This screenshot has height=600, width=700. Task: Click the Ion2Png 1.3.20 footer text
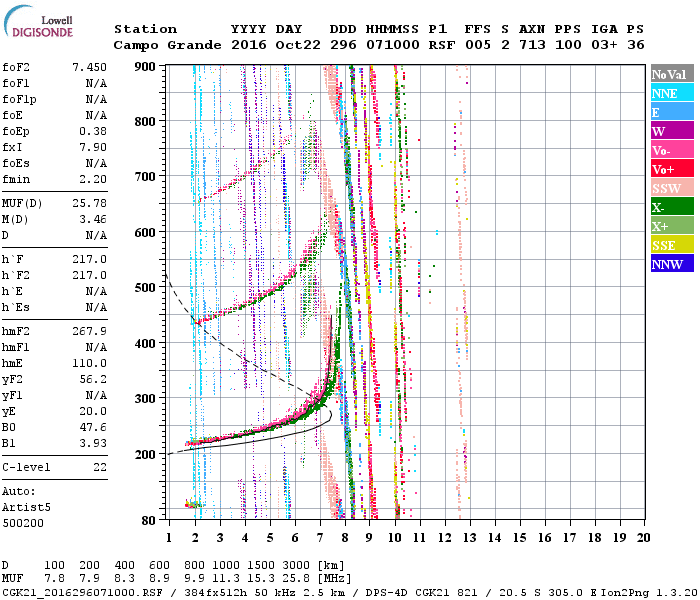(x=649, y=592)
